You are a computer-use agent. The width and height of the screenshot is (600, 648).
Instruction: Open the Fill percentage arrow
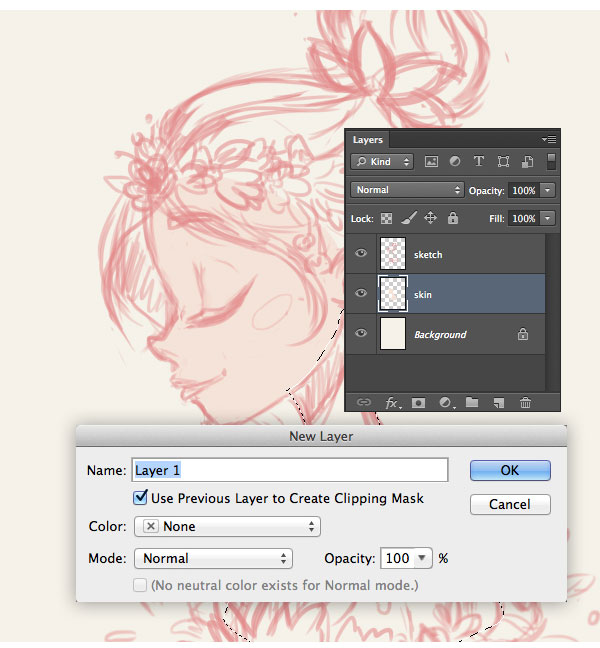tap(548, 218)
